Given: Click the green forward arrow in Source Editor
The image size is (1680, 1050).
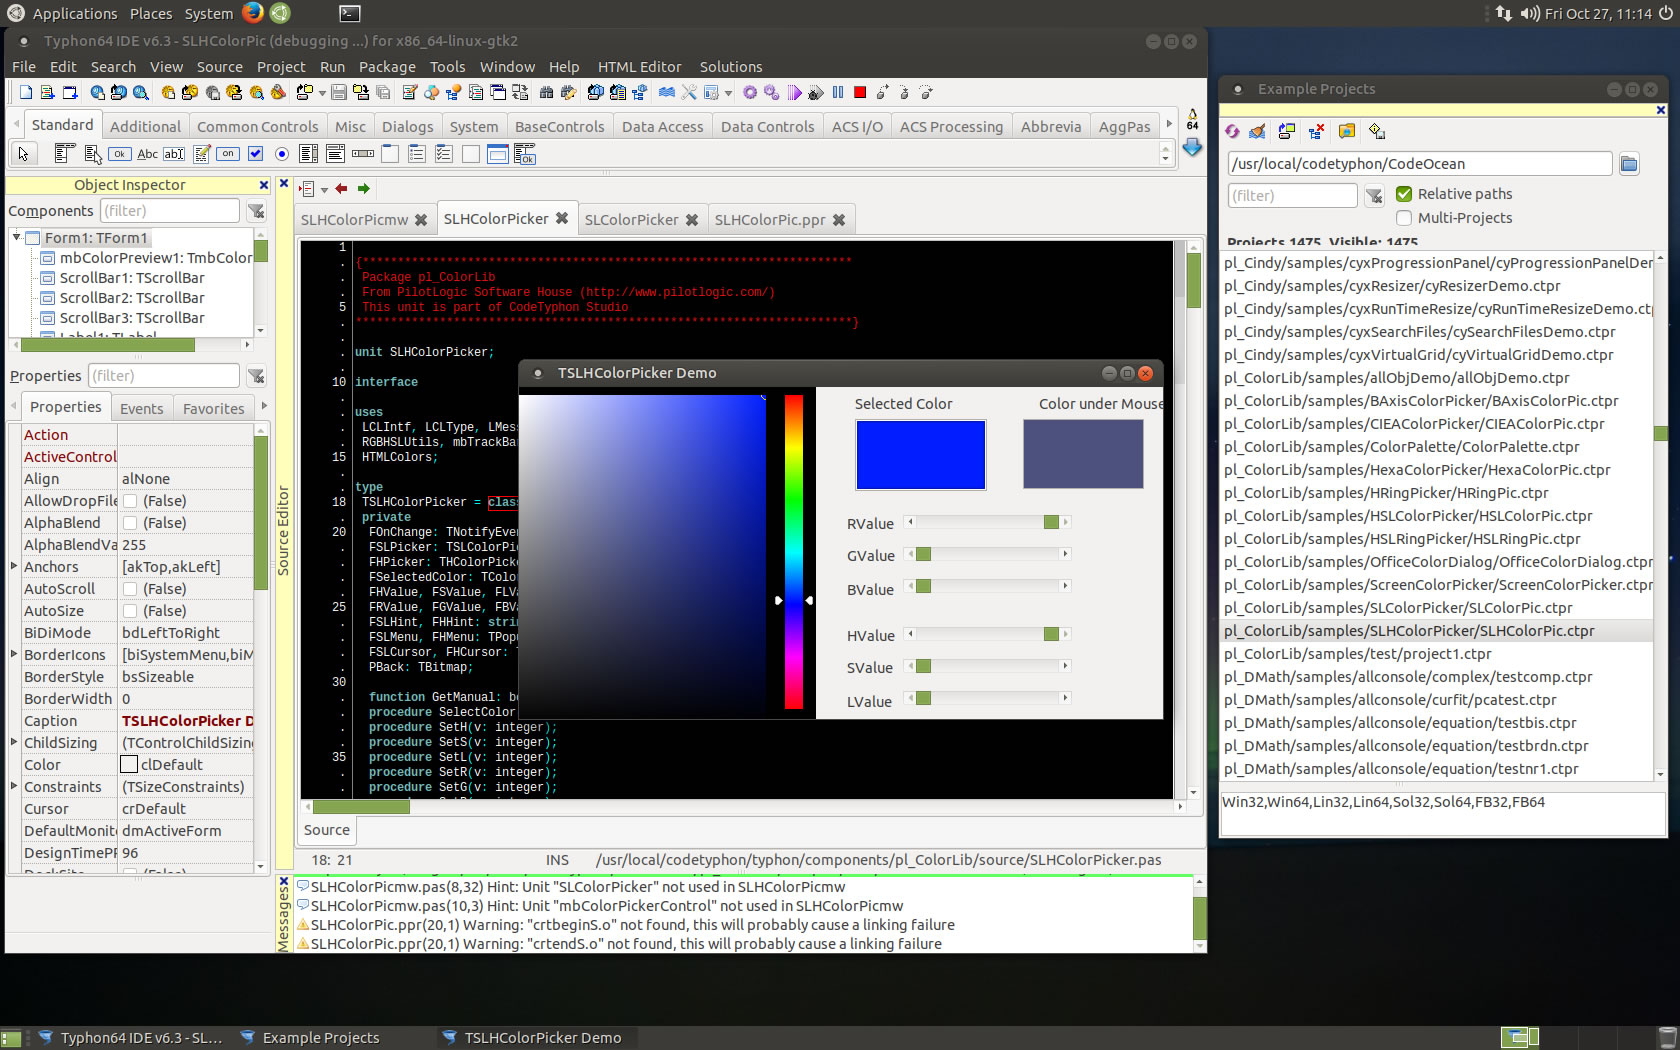Looking at the screenshot, I should click(x=364, y=188).
